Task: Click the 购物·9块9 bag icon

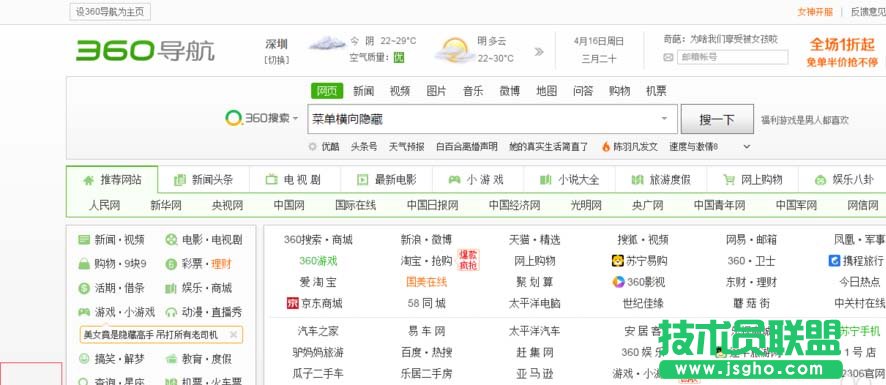Action: (x=84, y=264)
